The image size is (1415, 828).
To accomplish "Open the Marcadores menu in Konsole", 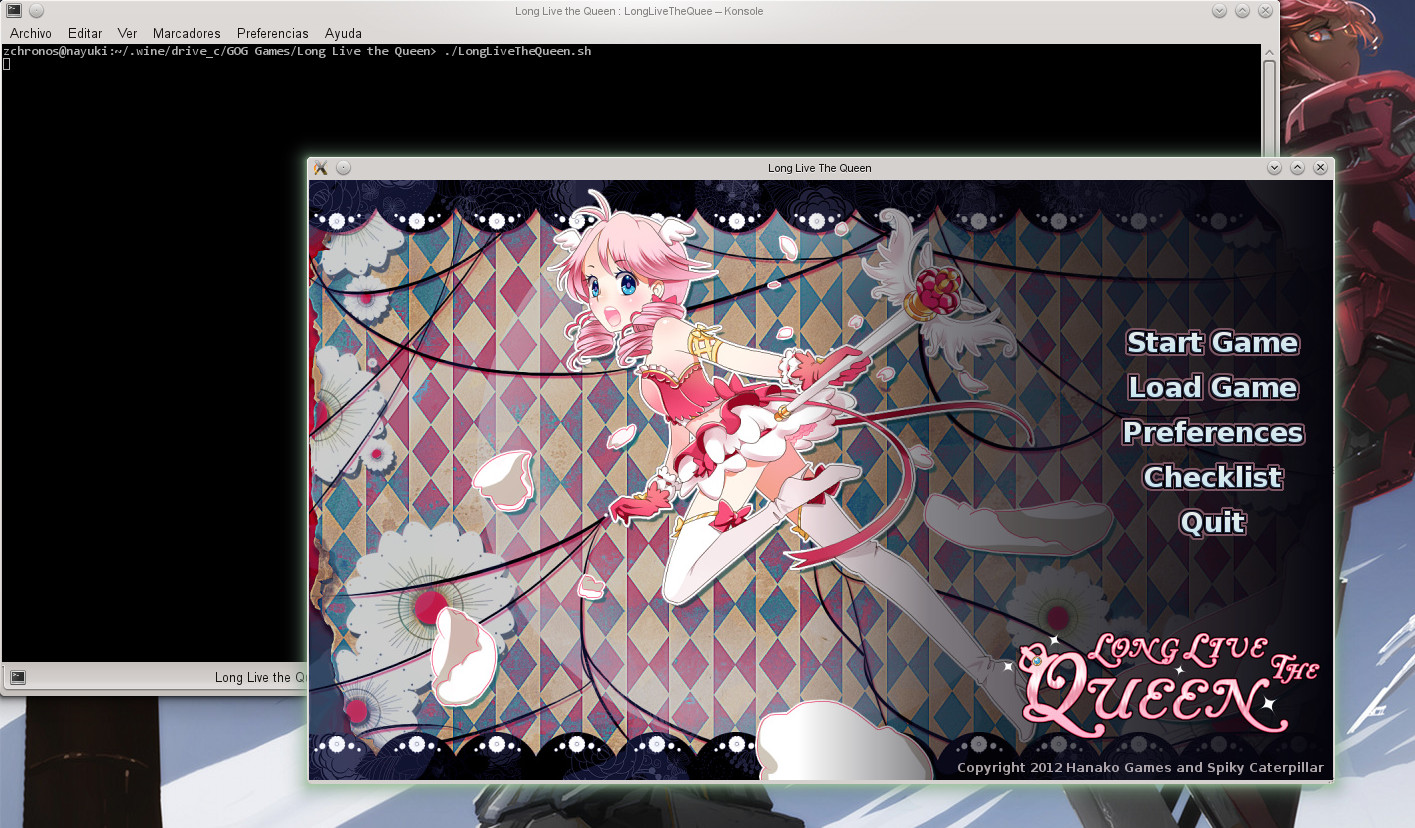I will 187,33.
